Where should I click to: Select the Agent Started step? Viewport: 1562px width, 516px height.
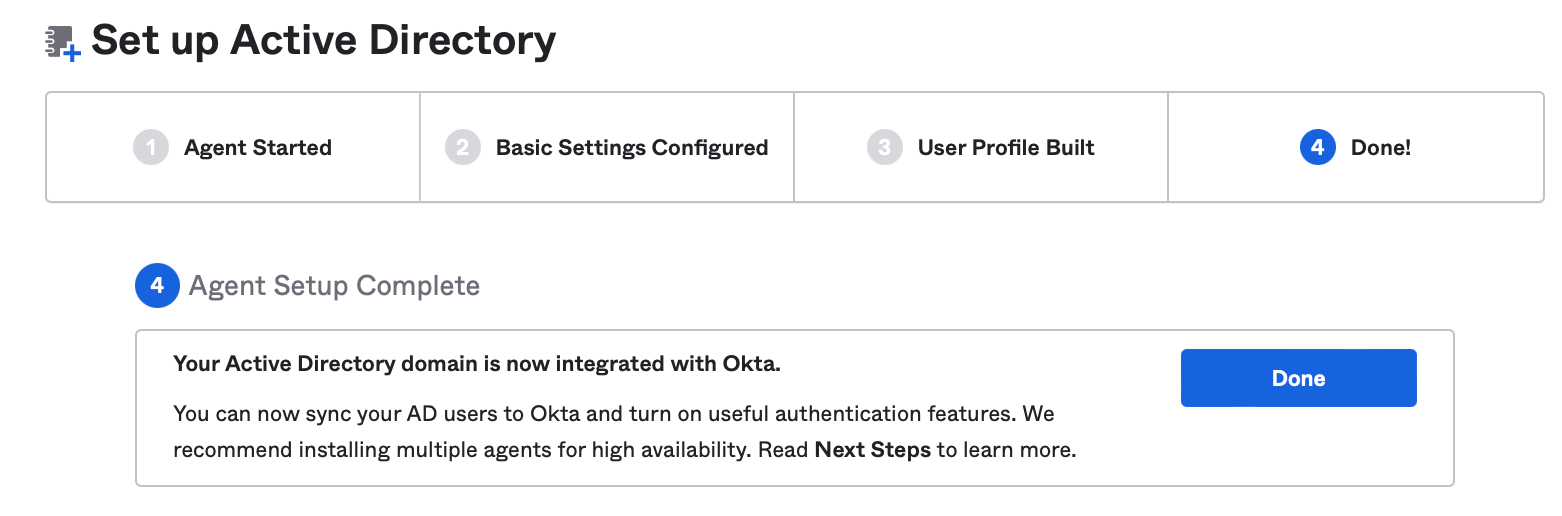click(258, 148)
